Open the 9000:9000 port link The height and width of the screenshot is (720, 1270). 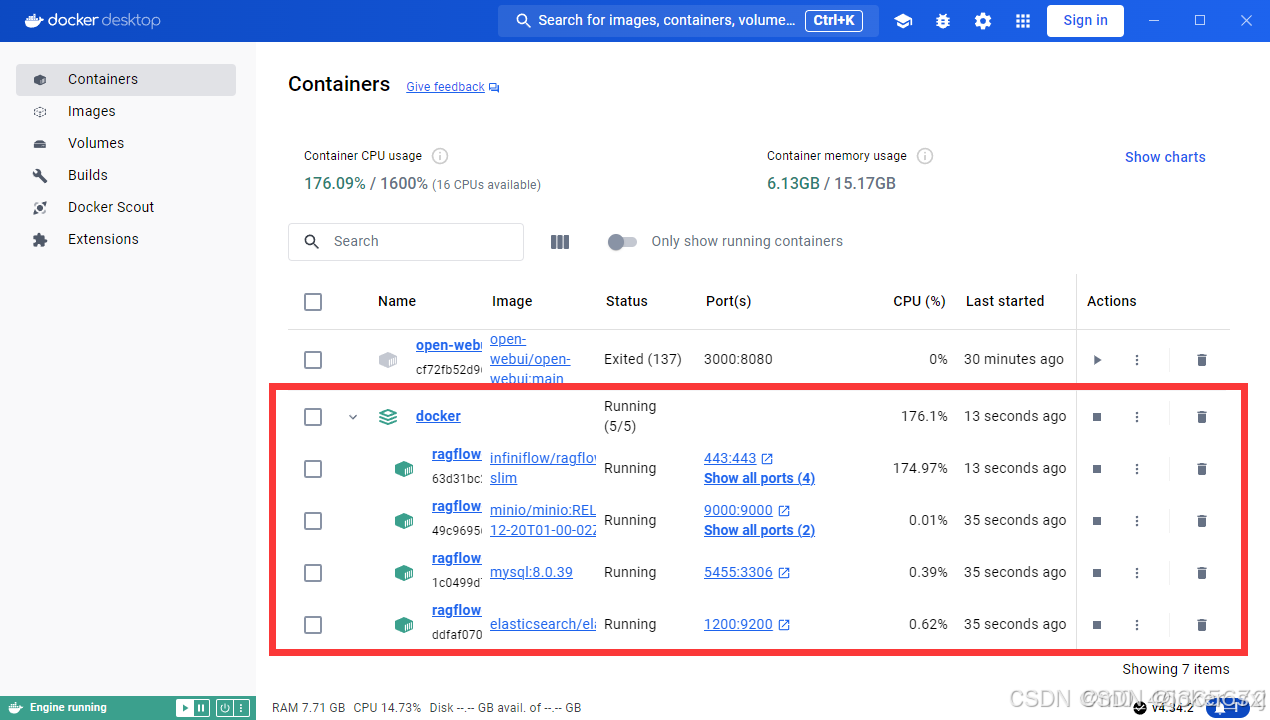tap(747, 511)
